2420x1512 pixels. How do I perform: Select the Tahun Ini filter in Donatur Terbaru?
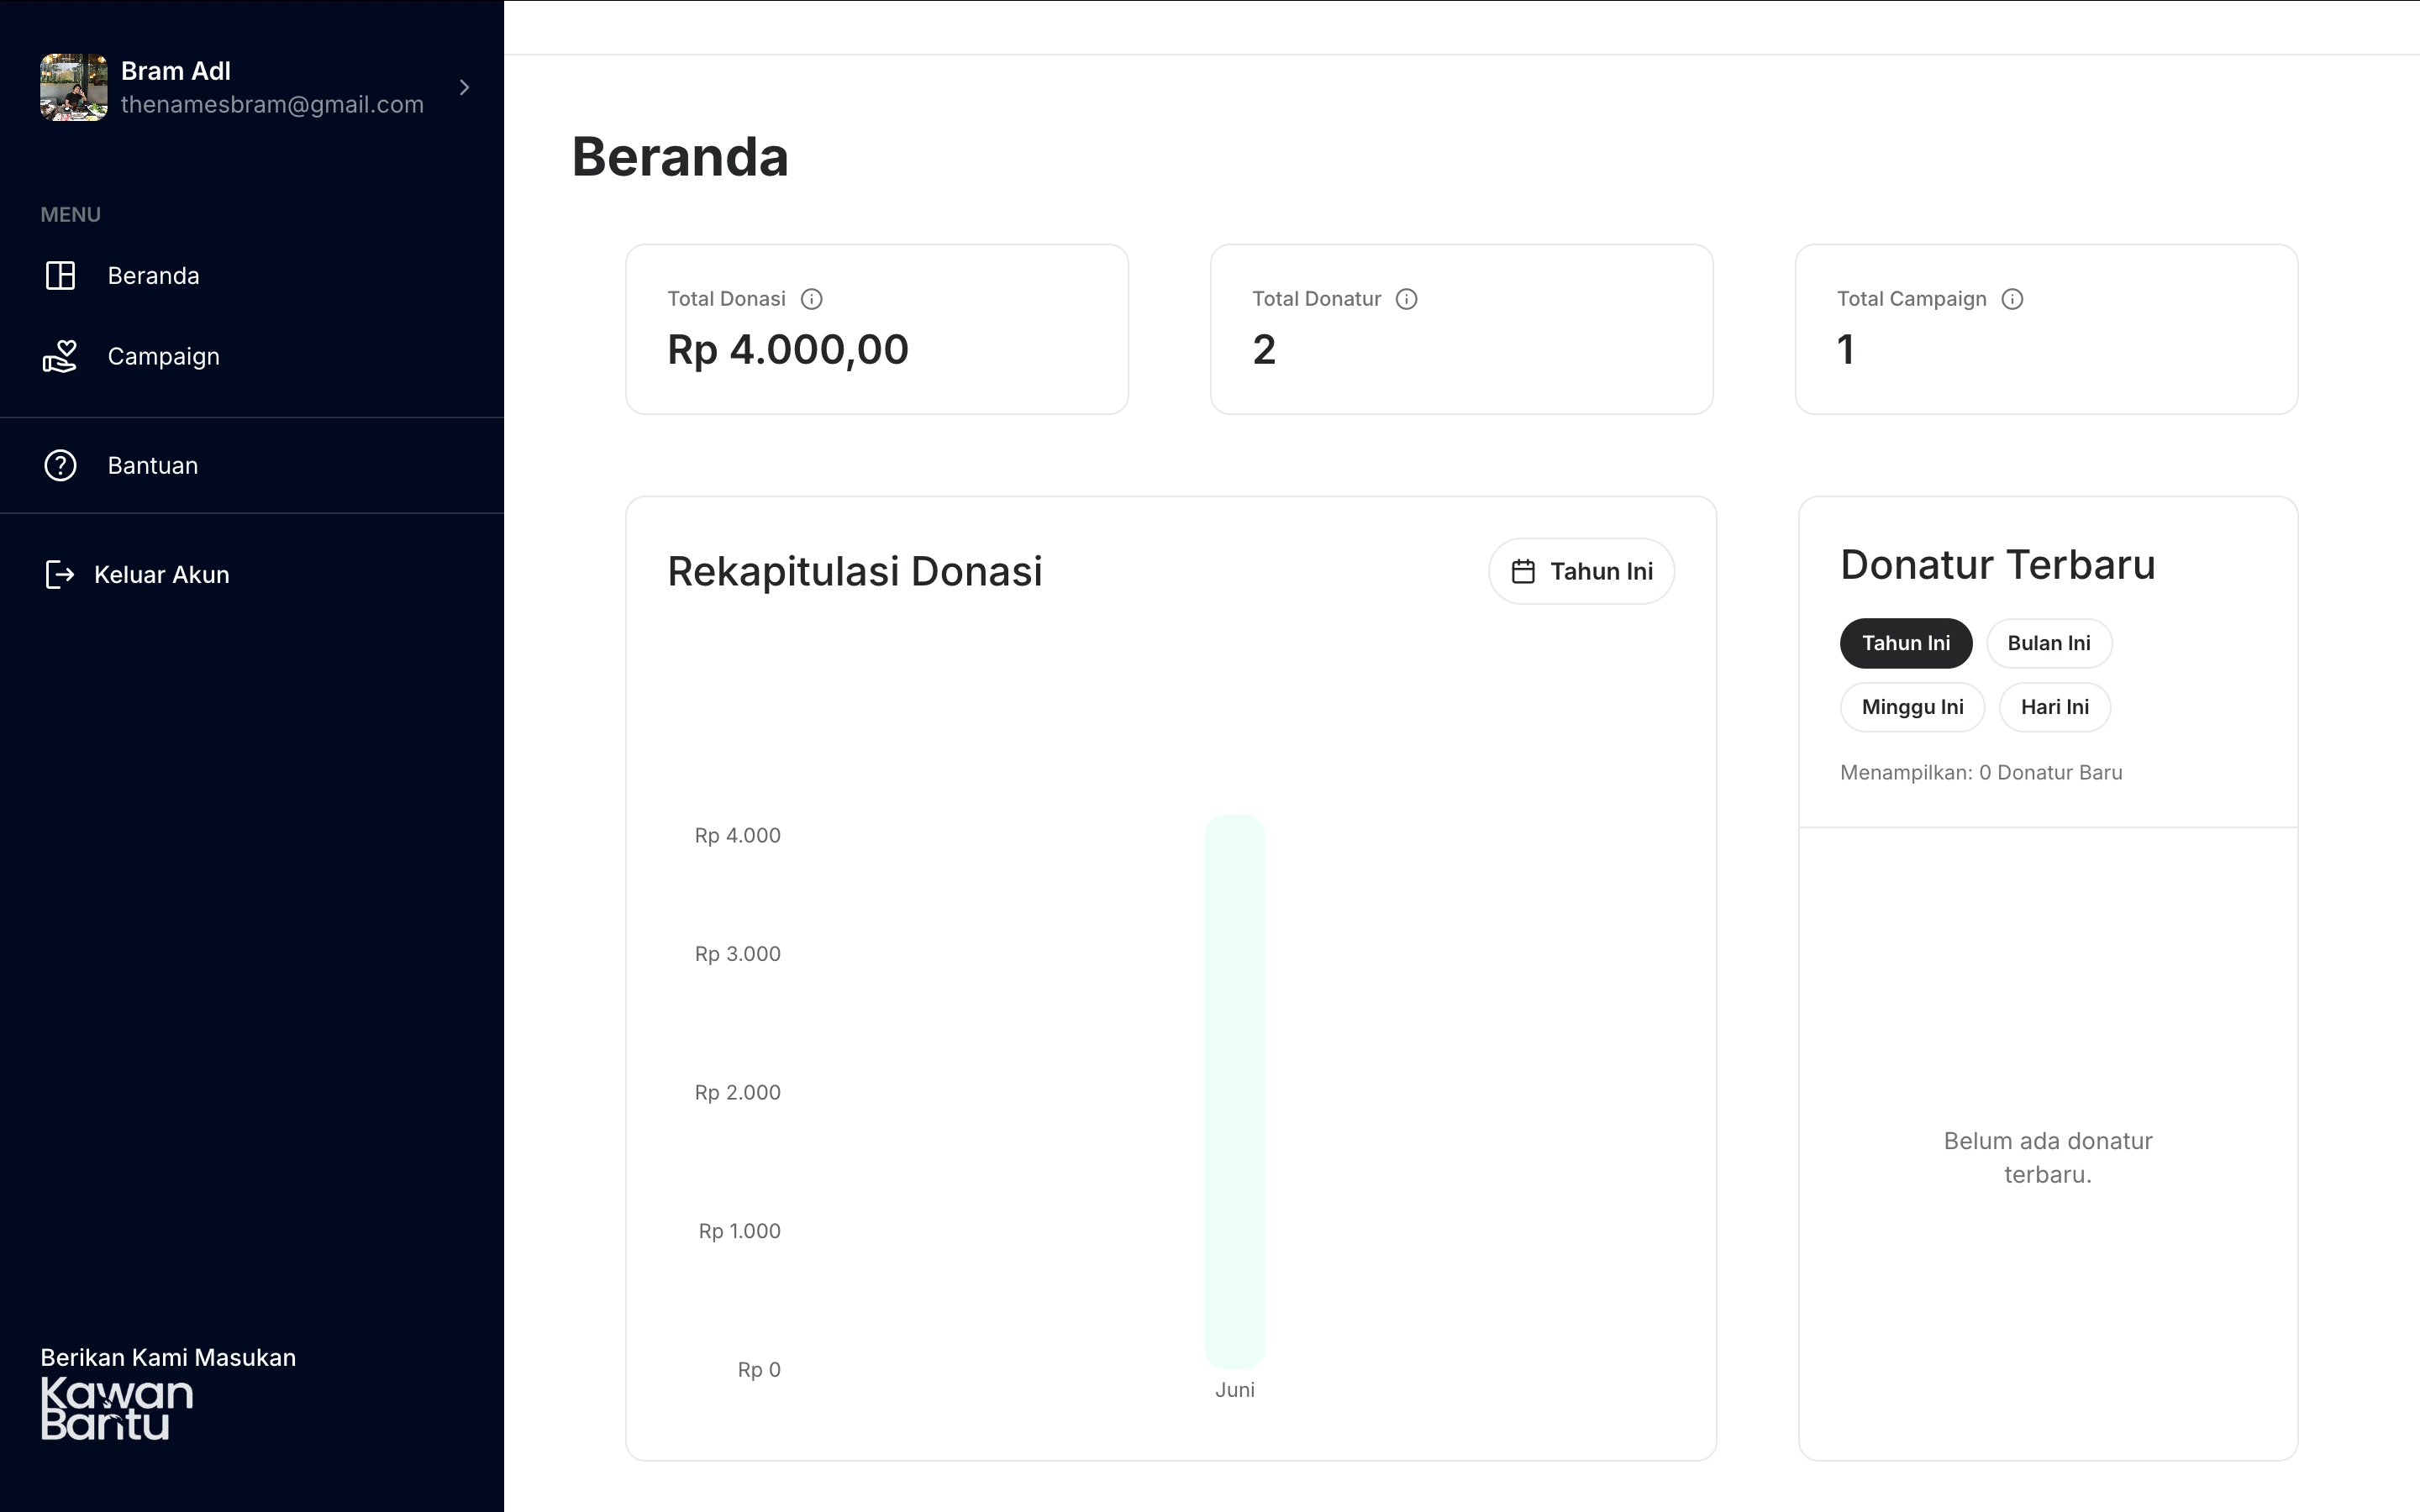(1906, 643)
